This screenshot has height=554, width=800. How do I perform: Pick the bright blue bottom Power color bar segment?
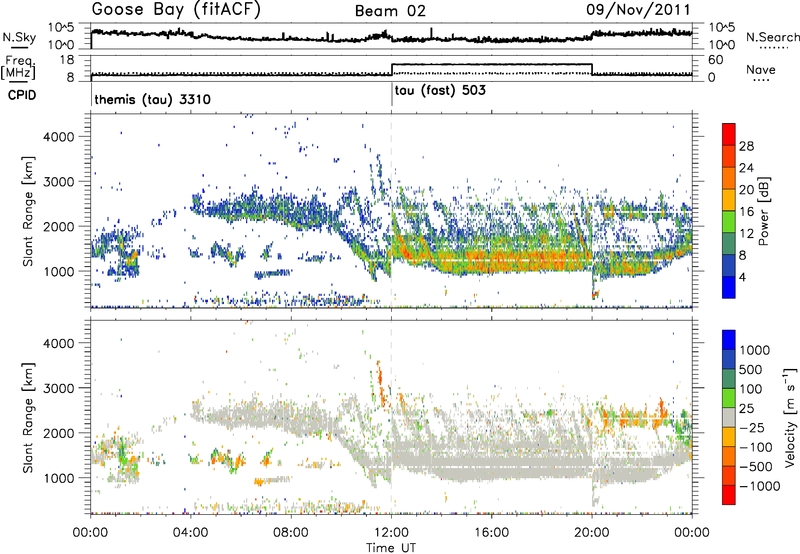tap(729, 287)
